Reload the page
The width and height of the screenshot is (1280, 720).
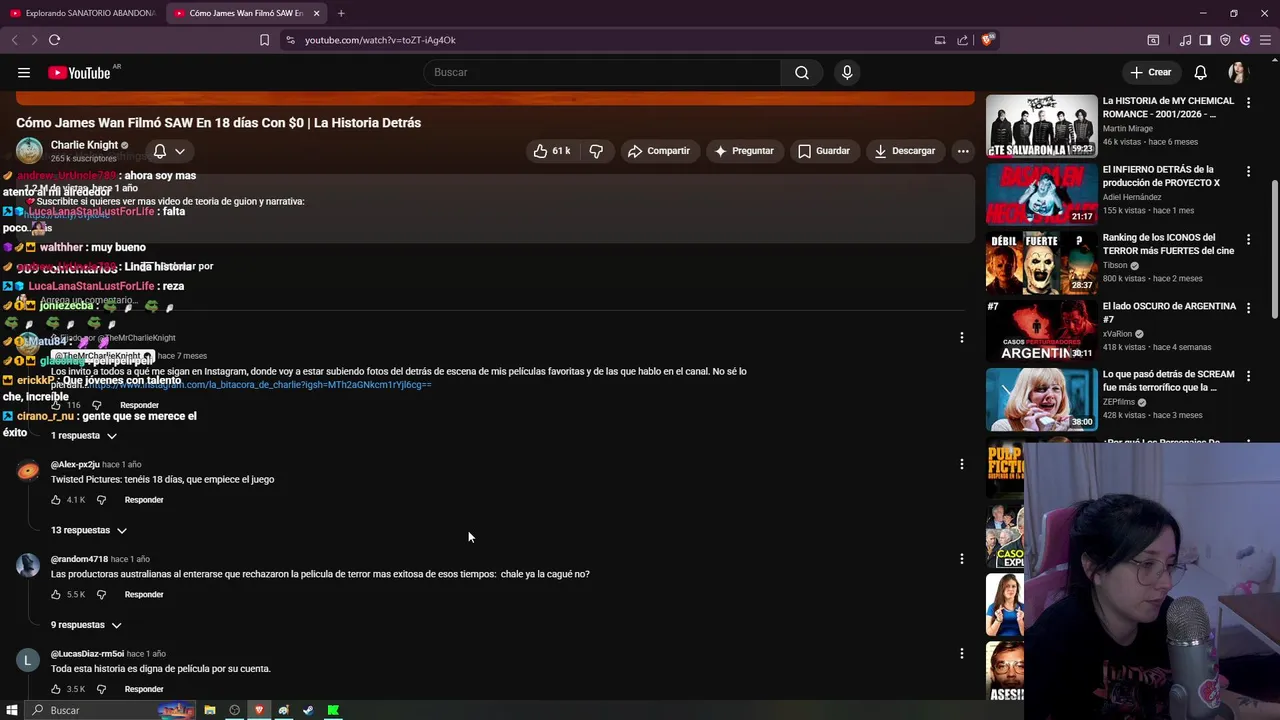54,40
